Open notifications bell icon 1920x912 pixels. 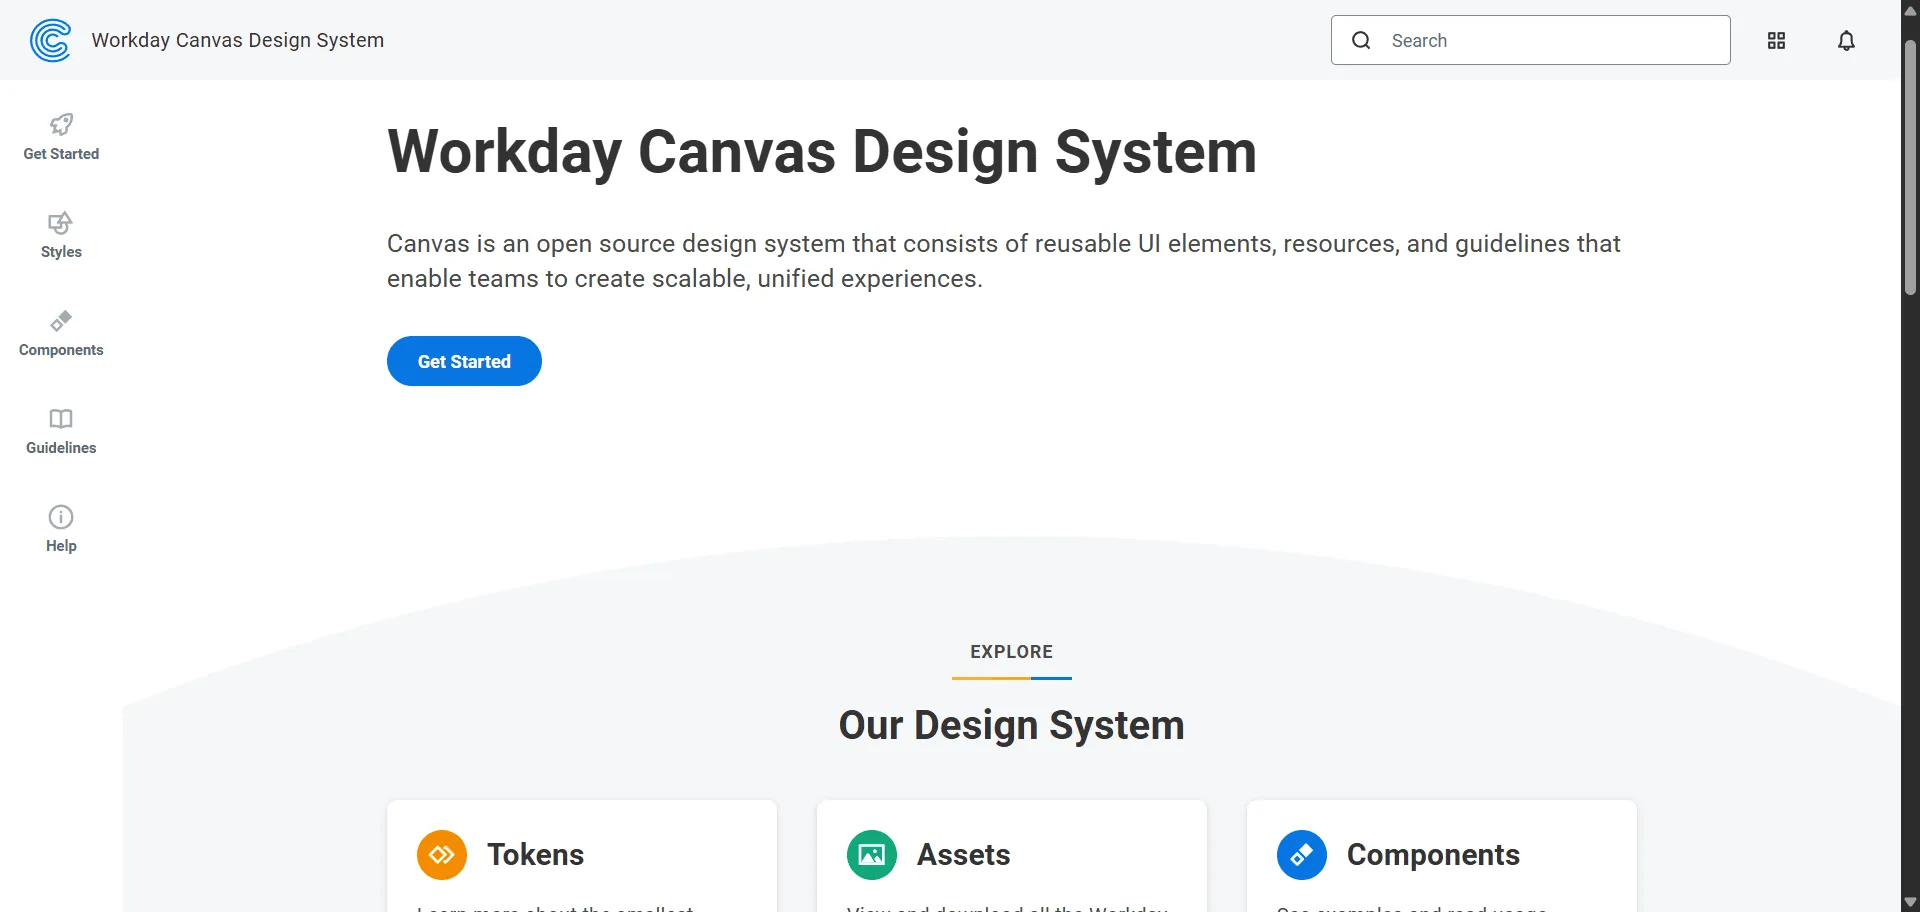[x=1846, y=40]
